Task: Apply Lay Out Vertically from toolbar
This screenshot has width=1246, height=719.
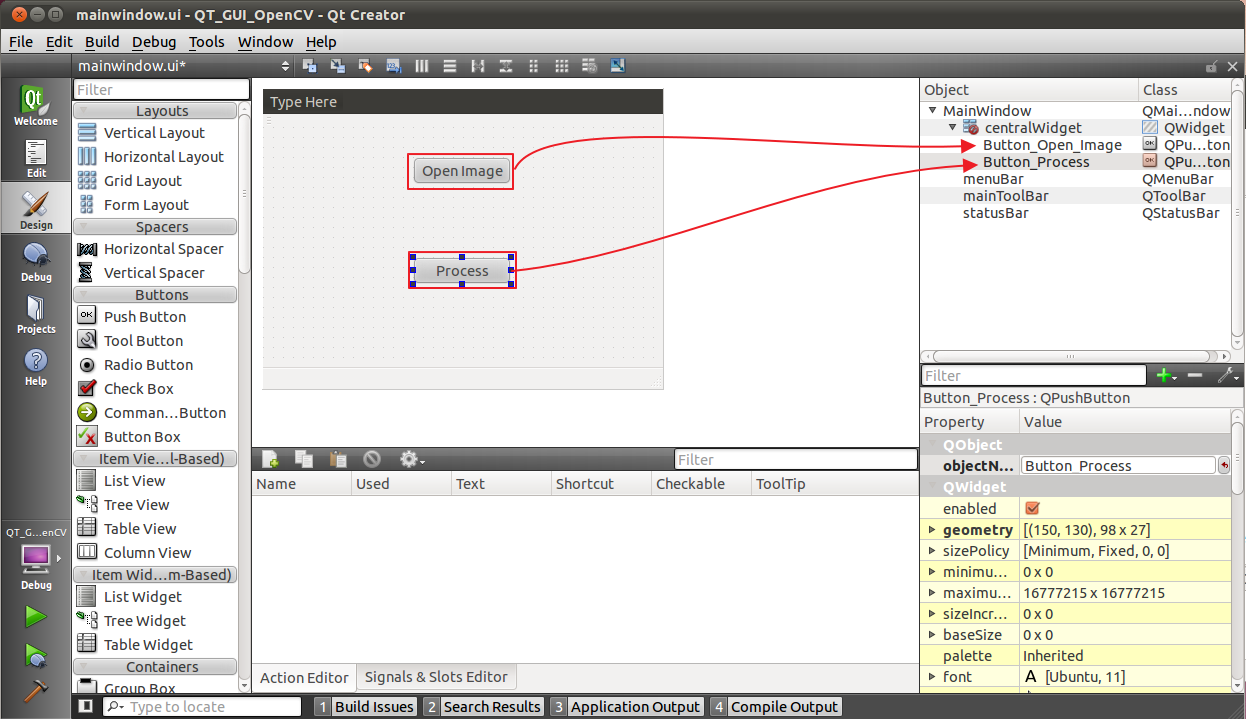Action: click(x=450, y=66)
